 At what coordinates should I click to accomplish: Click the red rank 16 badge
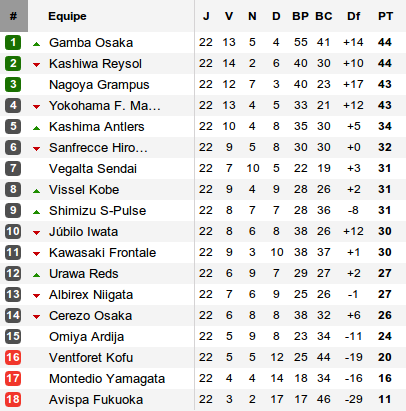[13, 357]
